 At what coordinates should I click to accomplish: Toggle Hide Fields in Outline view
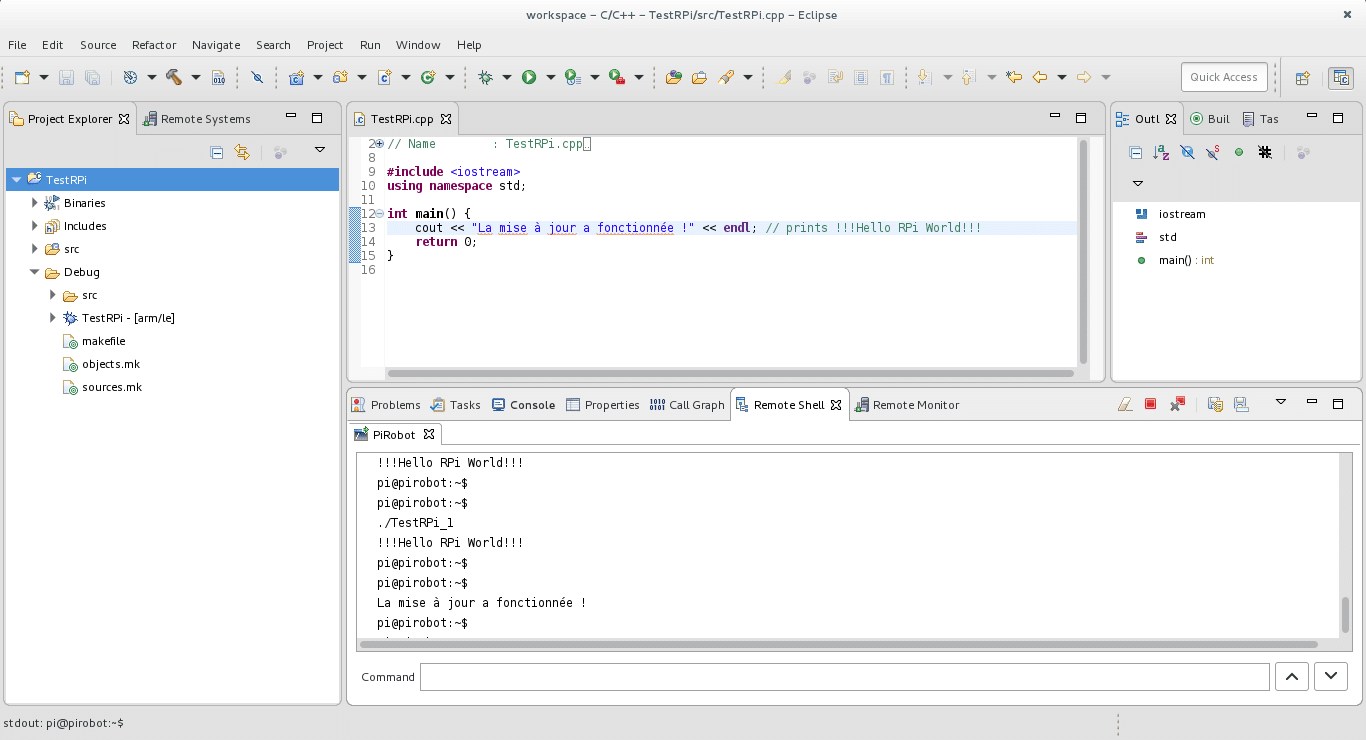click(x=1187, y=152)
